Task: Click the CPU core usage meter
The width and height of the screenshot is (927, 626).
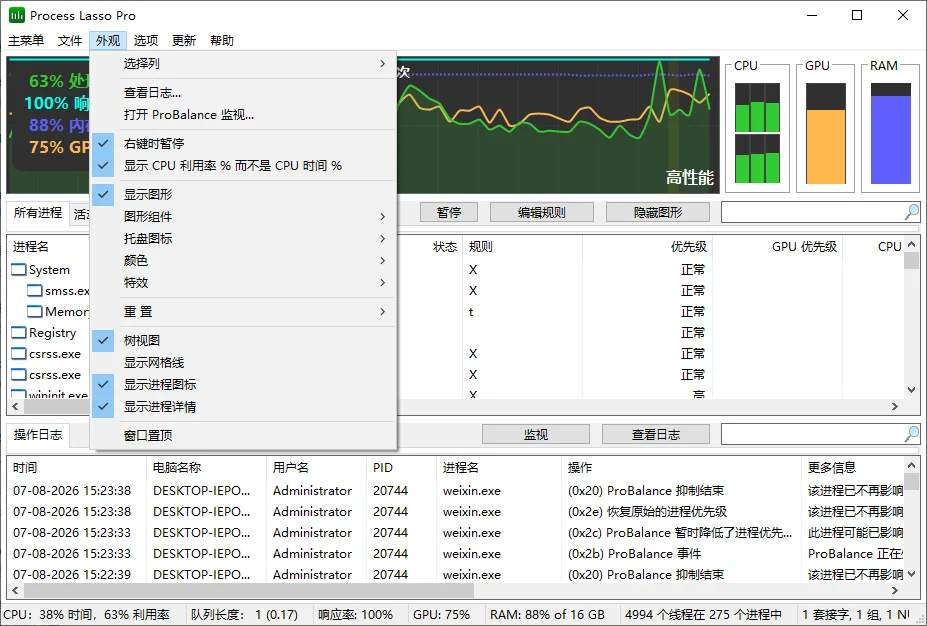Action: pyautogui.click(x=757, y=133)
